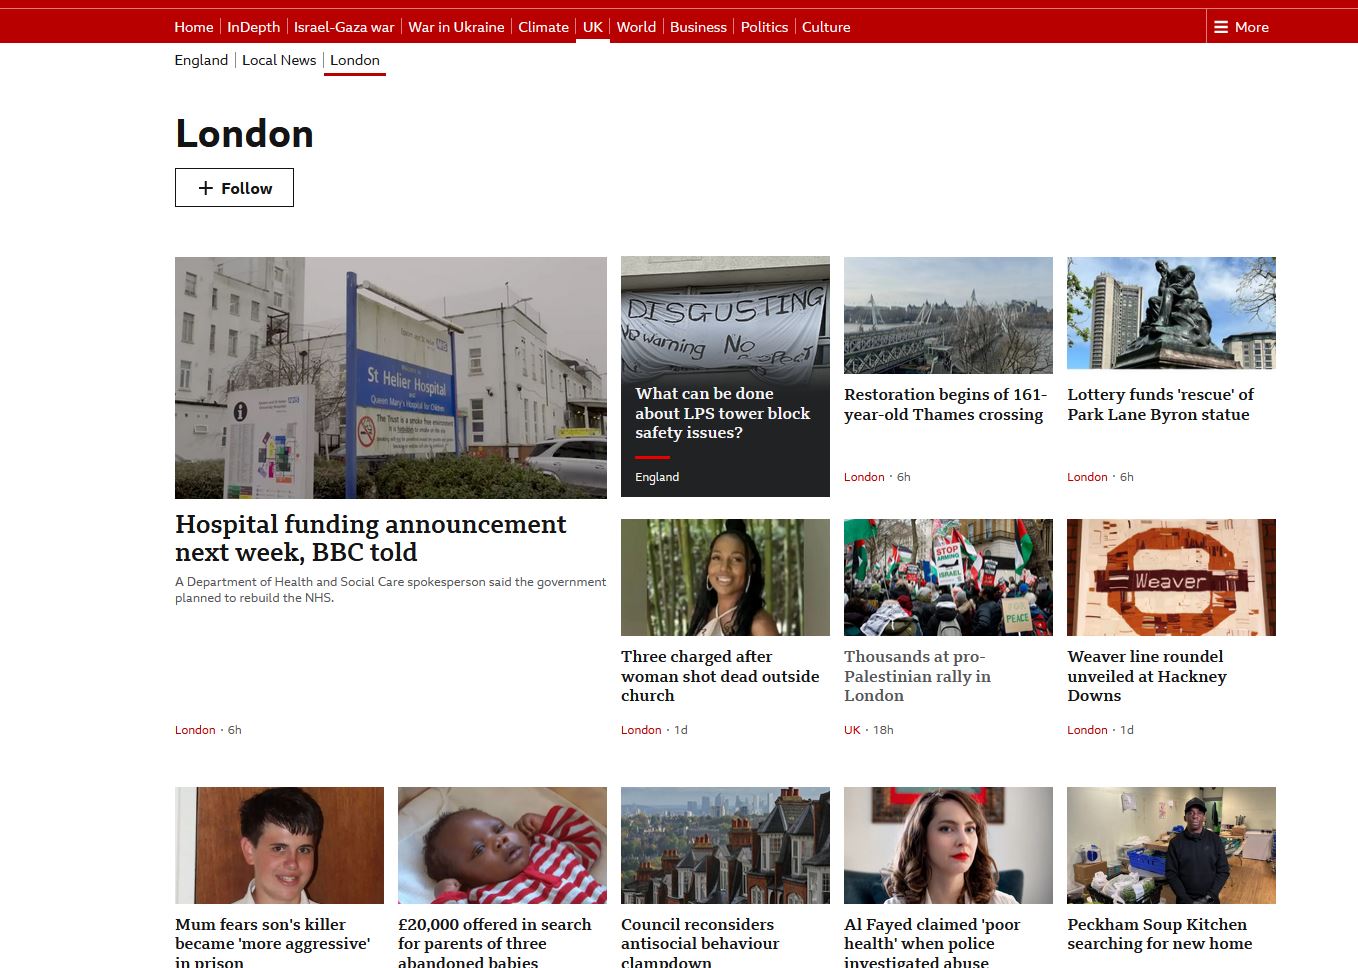Navigate to the Business section
This screenshot has width=1358, height=968.
tap(698, 27)
